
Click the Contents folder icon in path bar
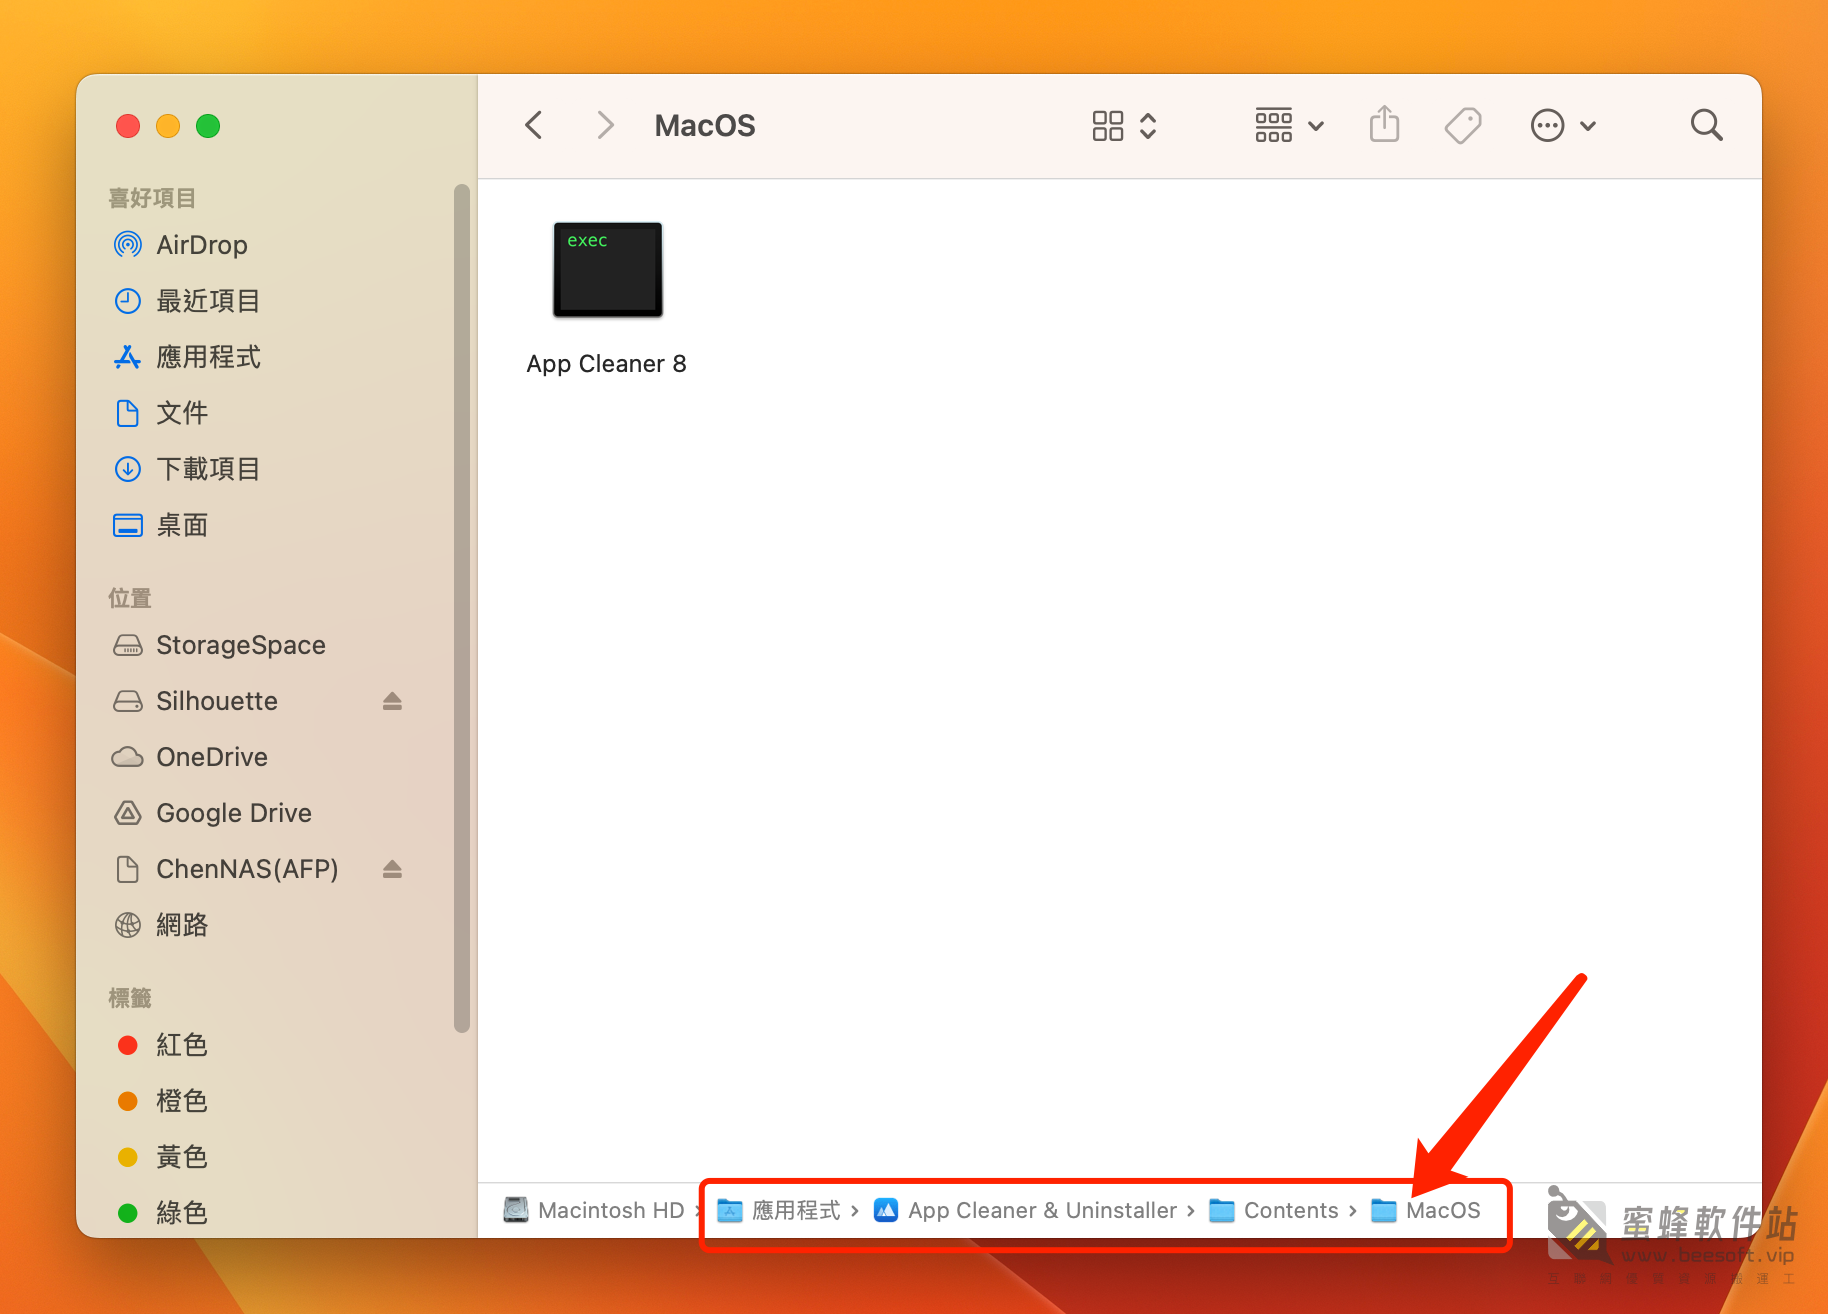(x=1222, y=1211)
